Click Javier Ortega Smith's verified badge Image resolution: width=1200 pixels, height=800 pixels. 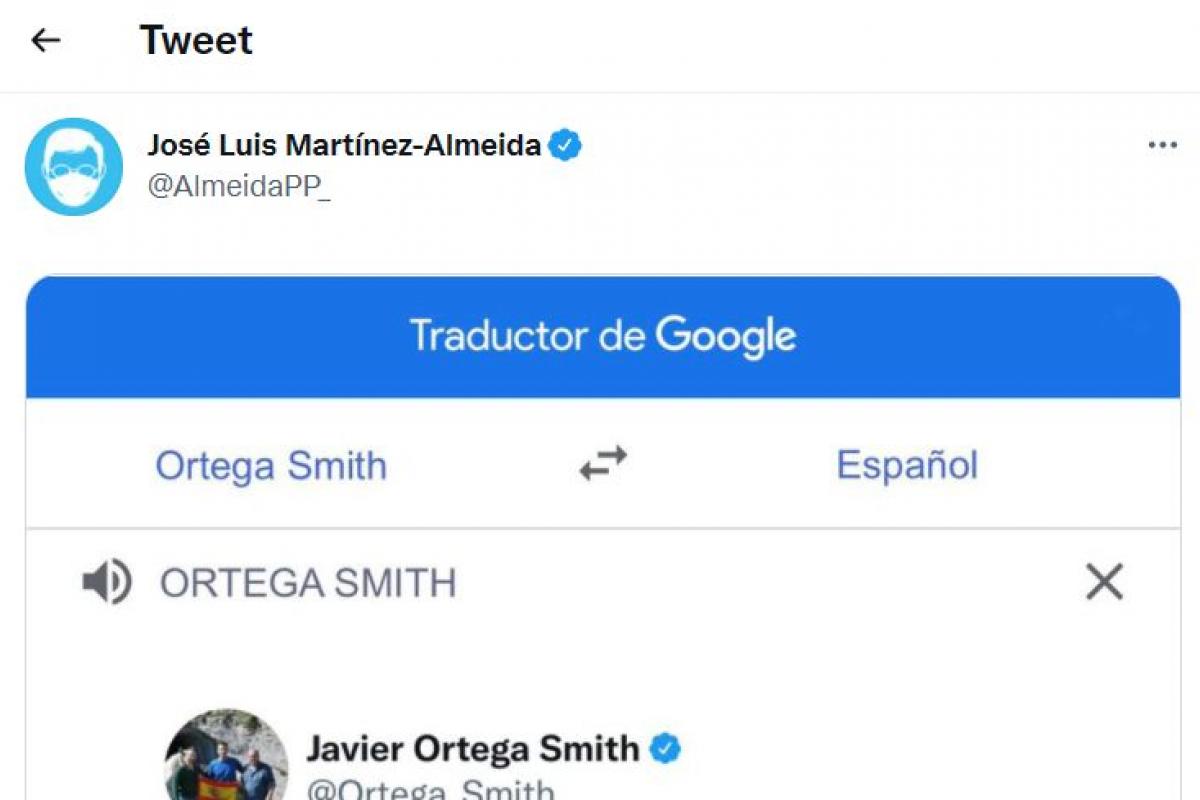[666, 748]
